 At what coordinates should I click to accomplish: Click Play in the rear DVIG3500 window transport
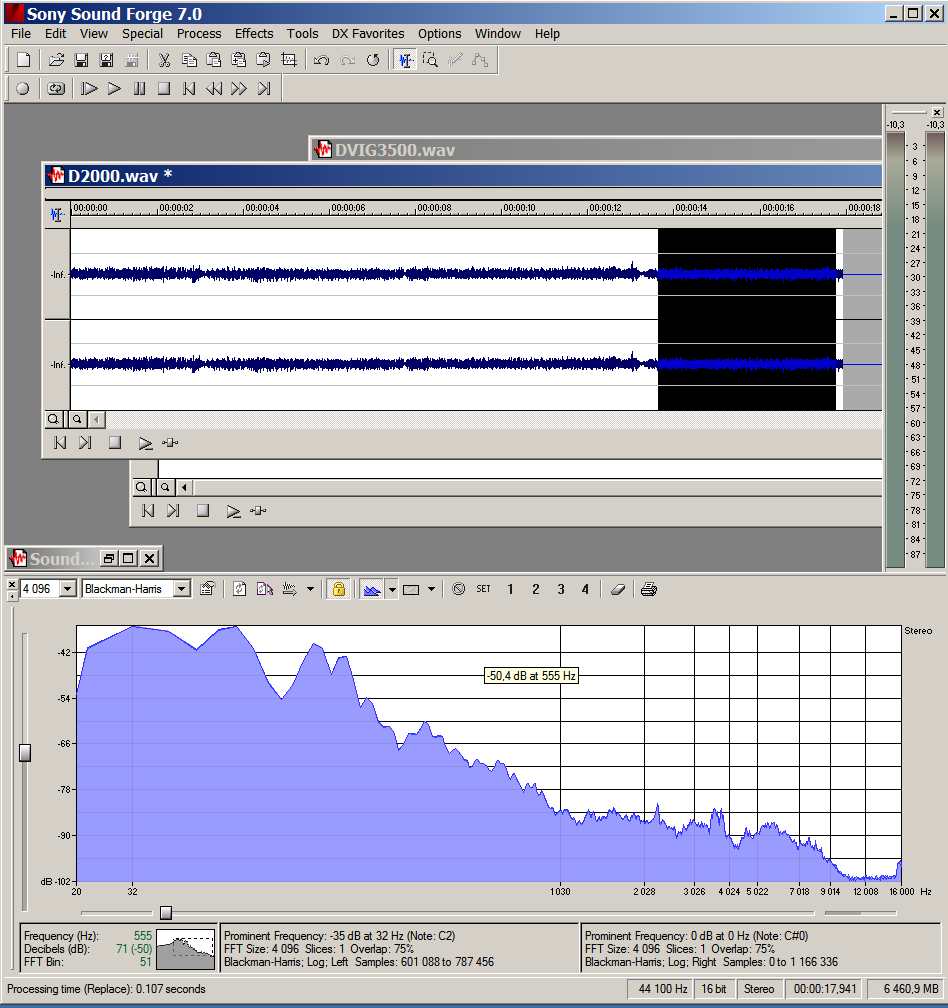point(233,510)
